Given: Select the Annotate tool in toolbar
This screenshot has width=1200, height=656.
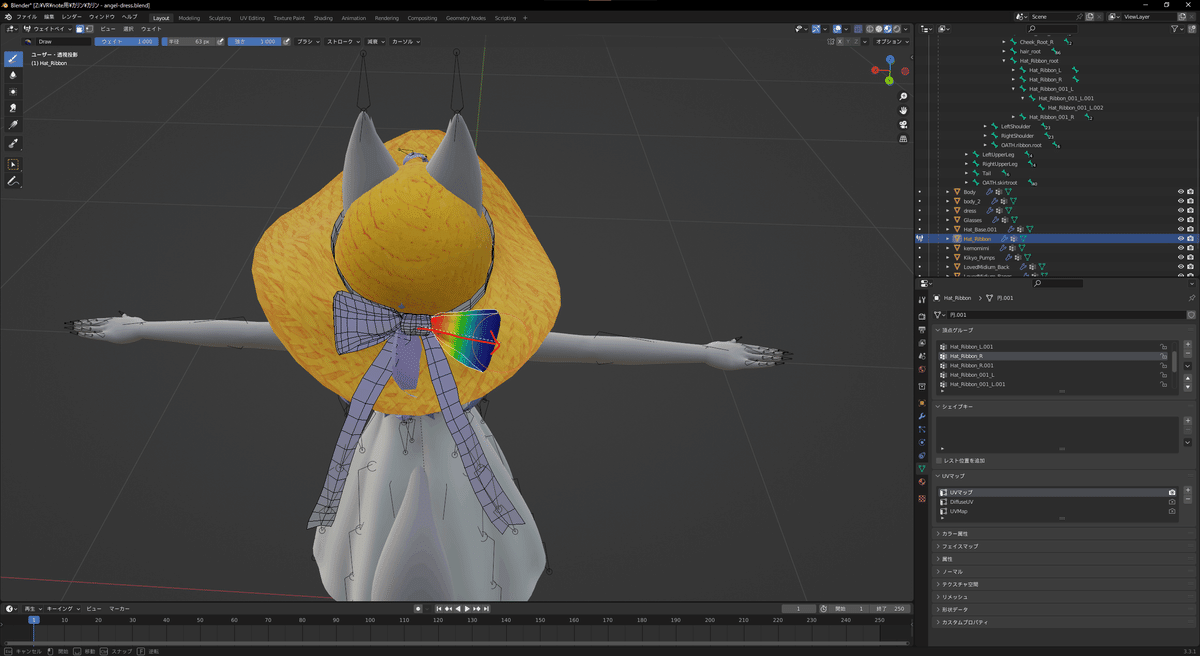Looking at the screenshot, I should (x=13, y=181).
